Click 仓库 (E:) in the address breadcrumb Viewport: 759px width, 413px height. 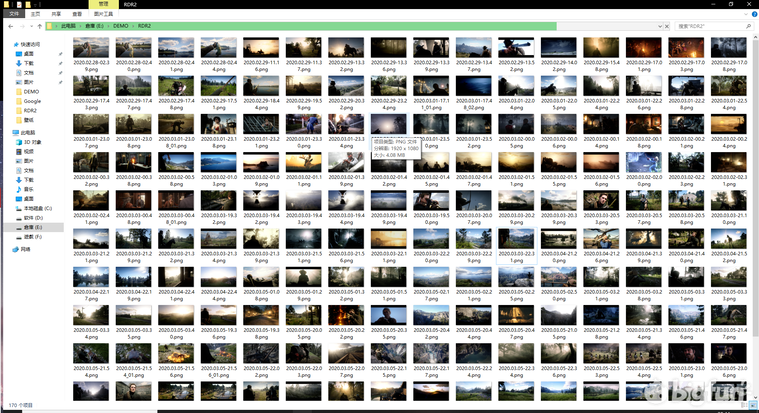[x=94, y=26]
